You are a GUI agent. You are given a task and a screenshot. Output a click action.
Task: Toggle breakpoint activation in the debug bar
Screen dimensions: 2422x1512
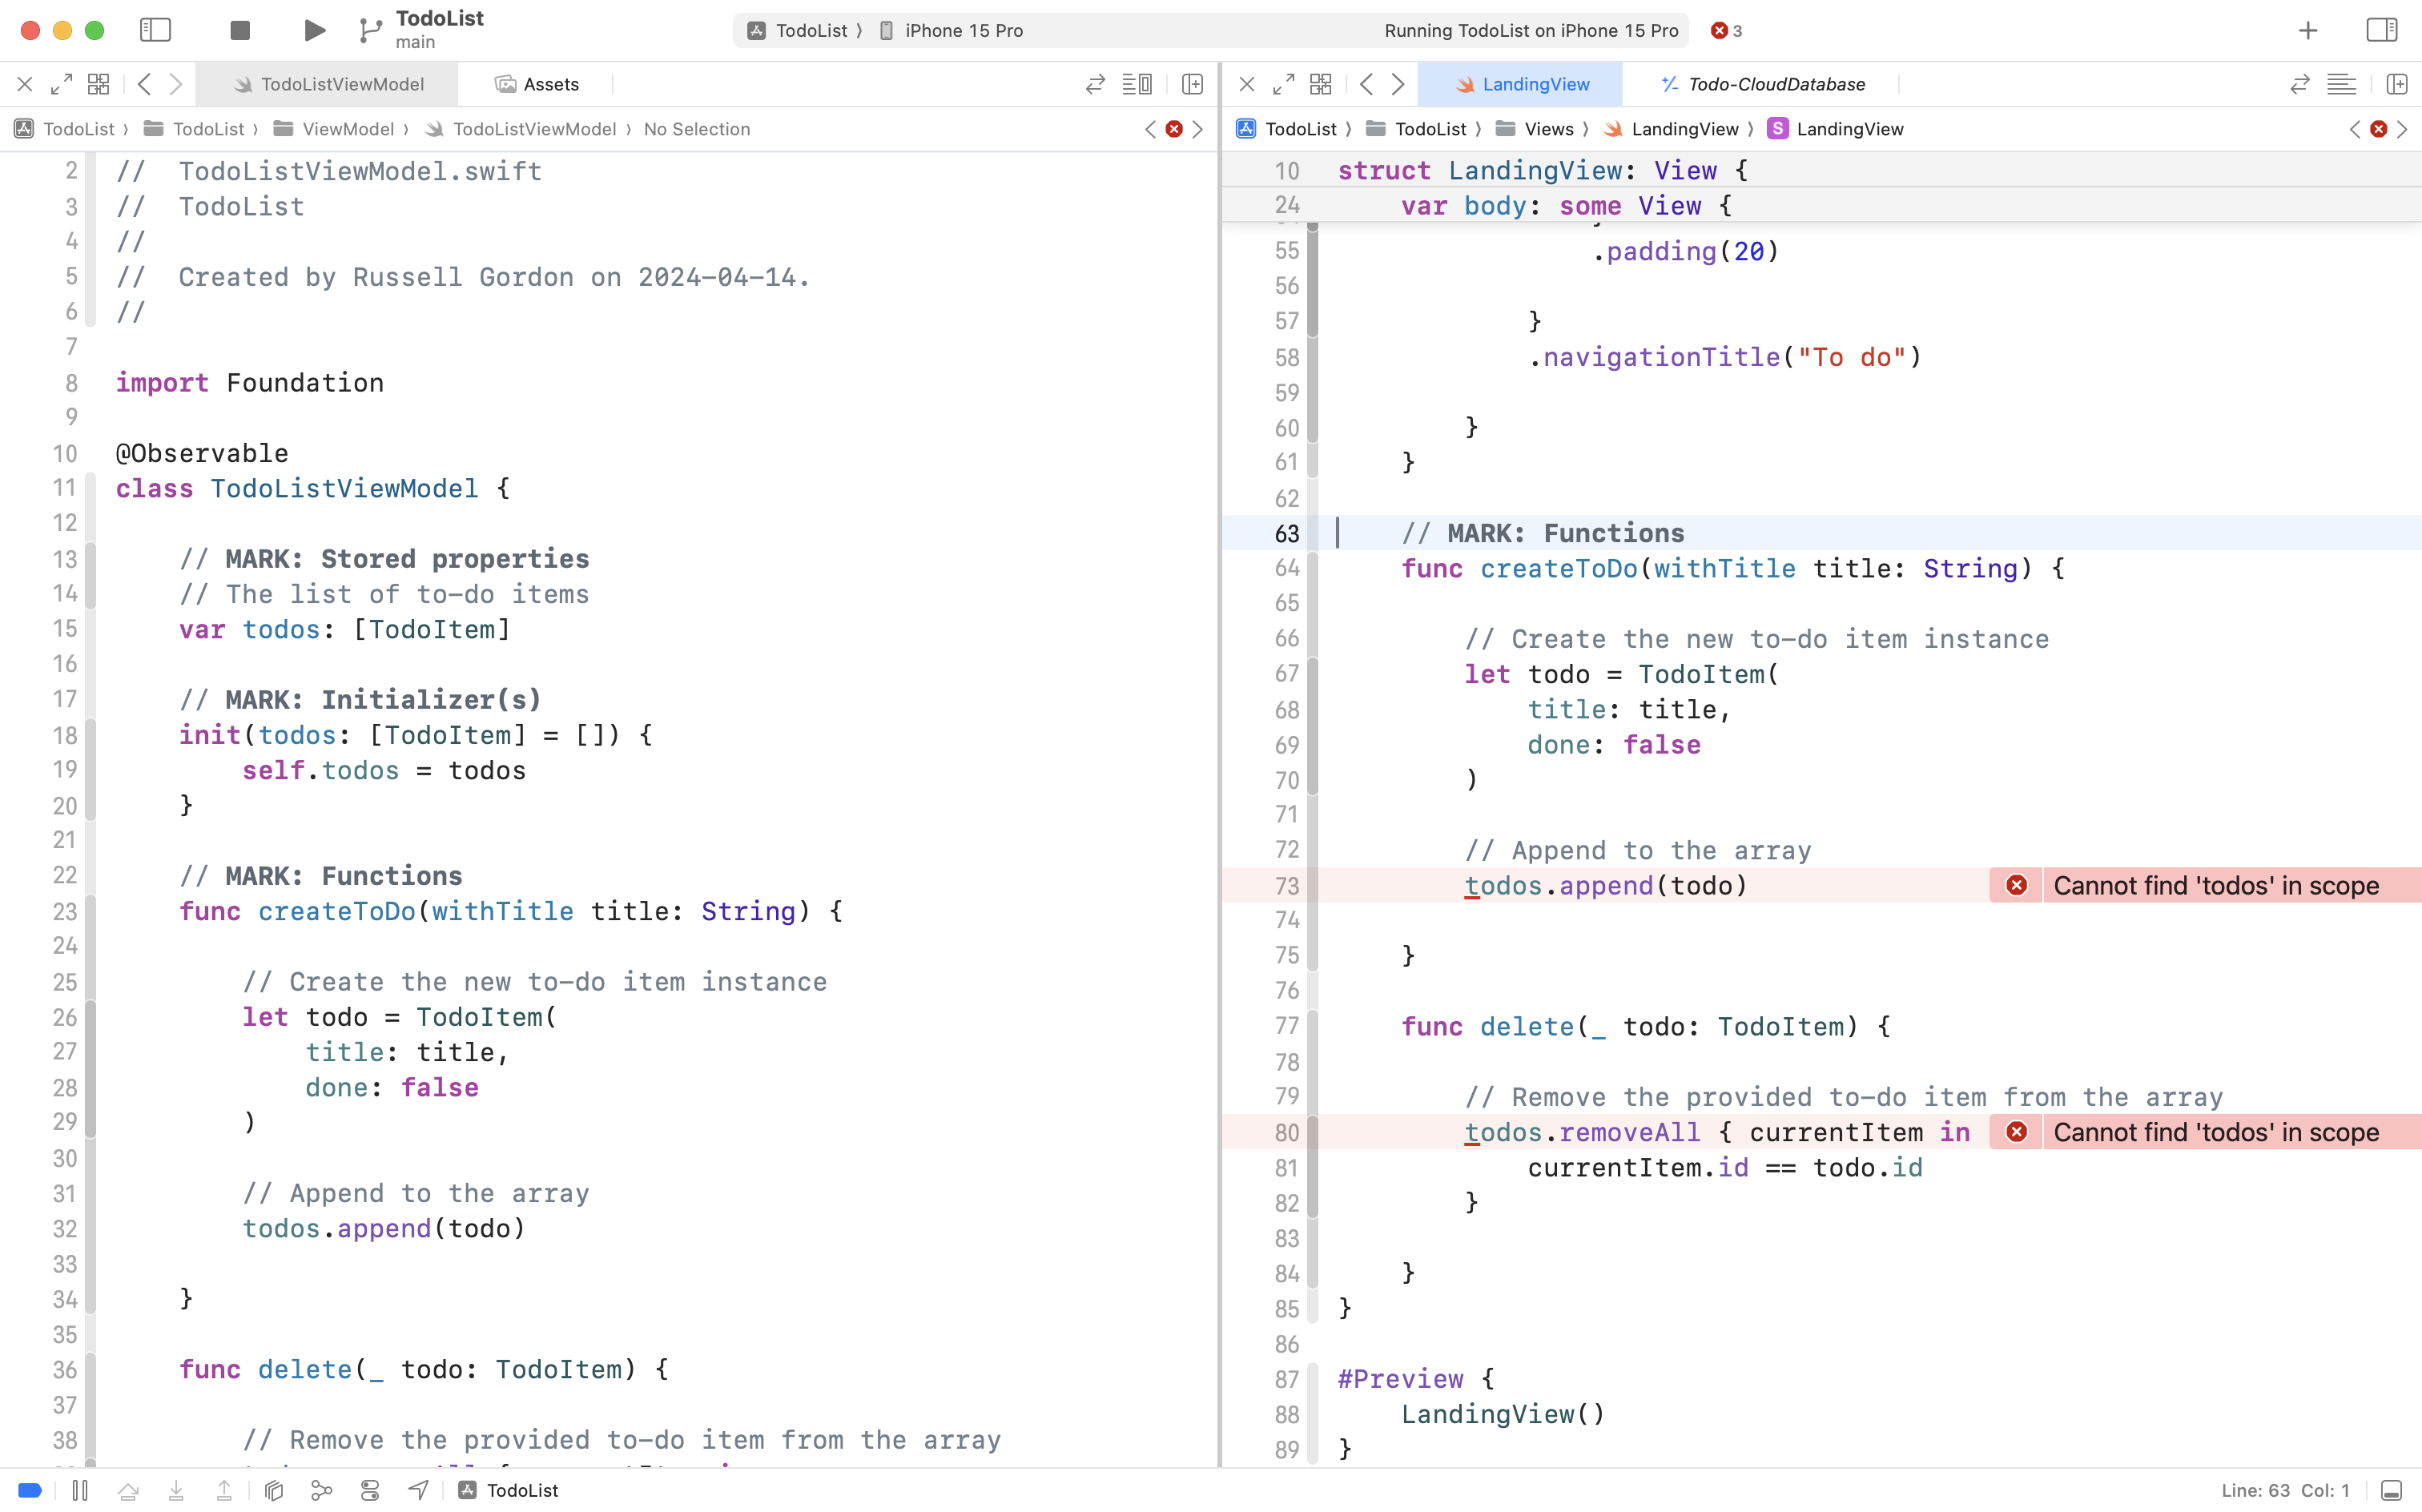(x=30, y=1490)
